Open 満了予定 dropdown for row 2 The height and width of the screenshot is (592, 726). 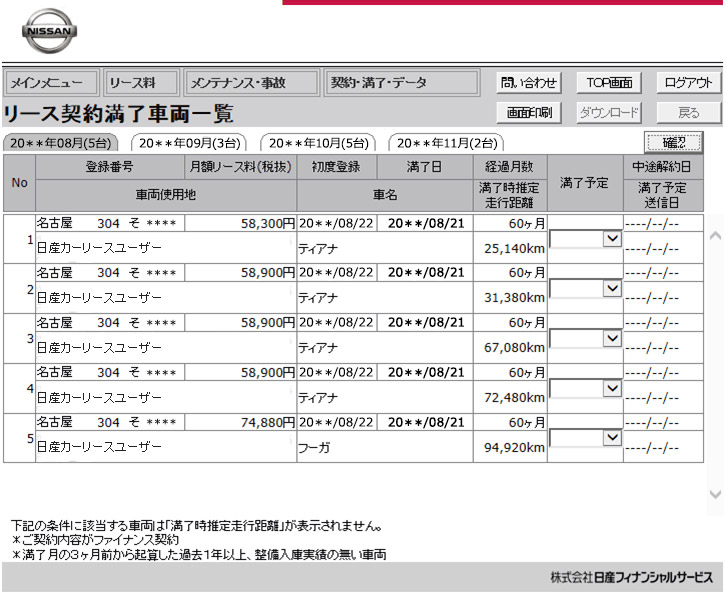click(585, 288)
